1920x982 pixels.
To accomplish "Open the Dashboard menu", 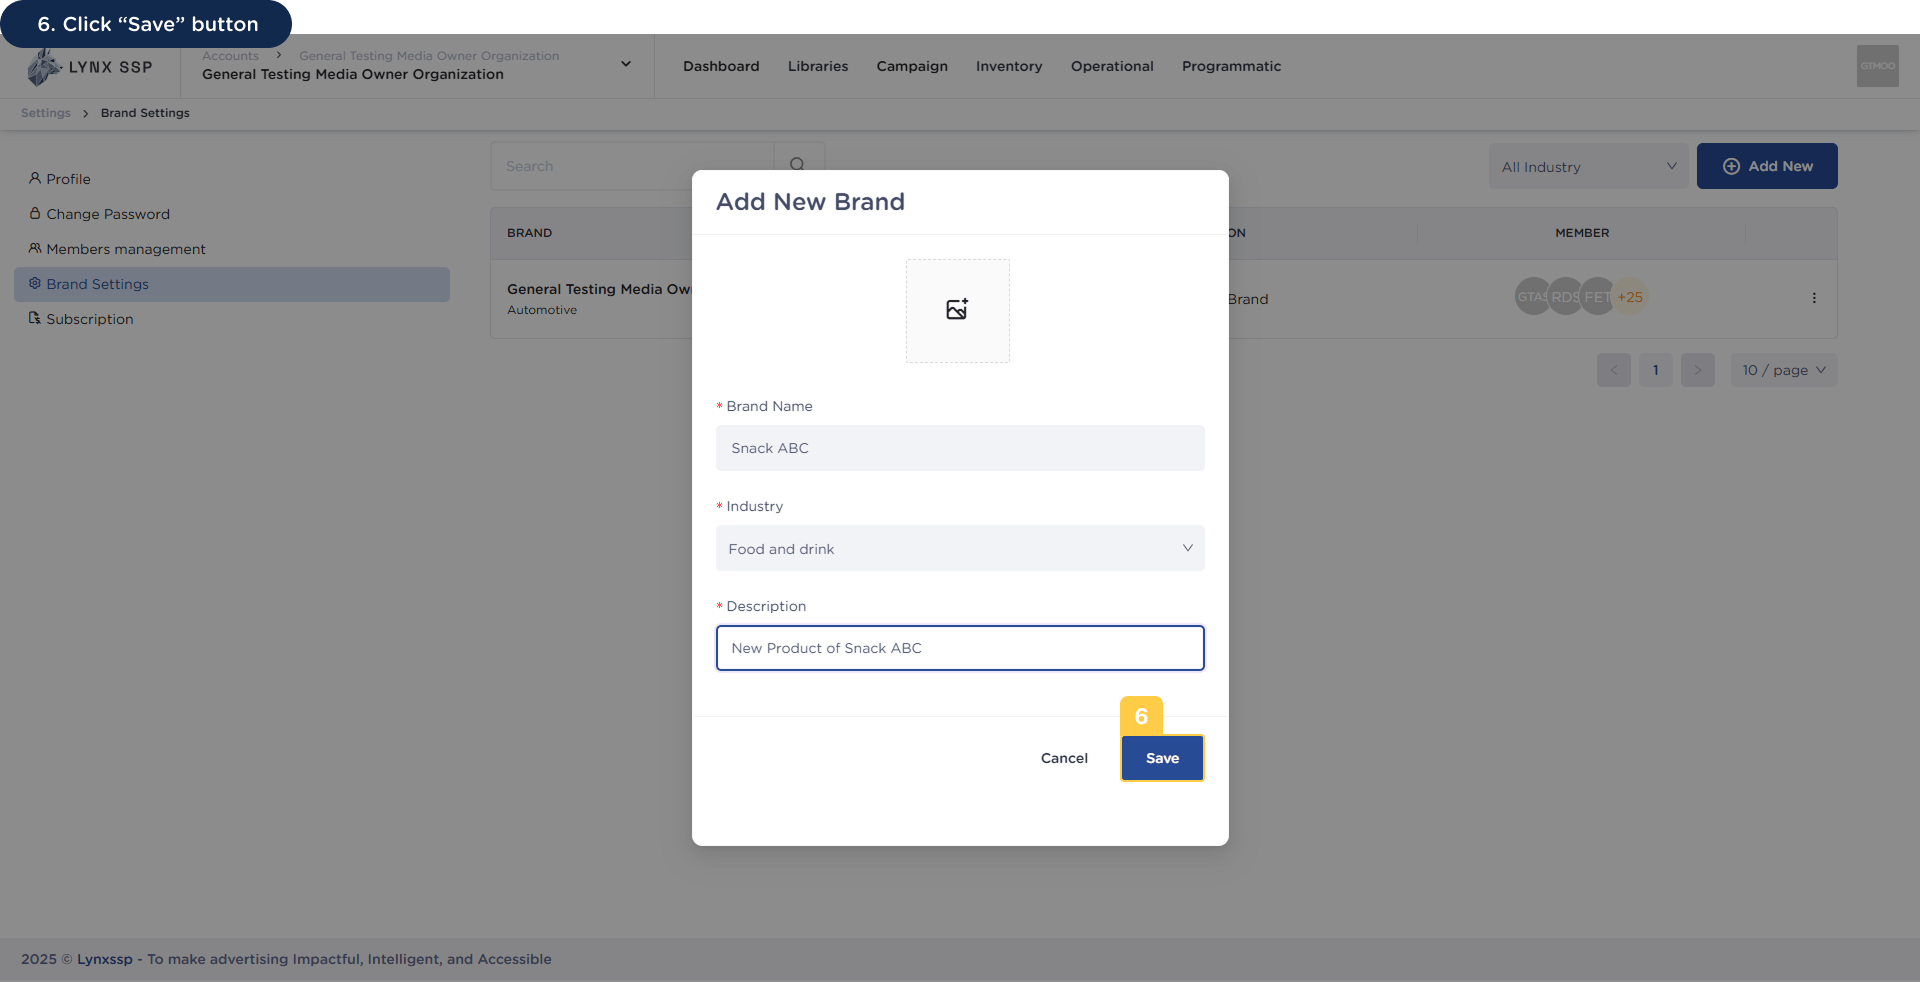I will click(721, 66).
